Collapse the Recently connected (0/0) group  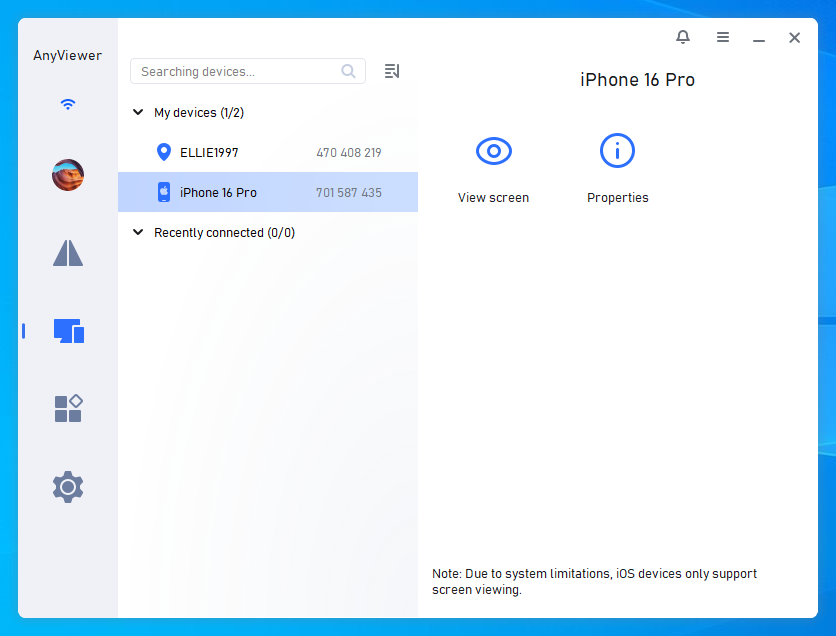[x=138, y=232]
